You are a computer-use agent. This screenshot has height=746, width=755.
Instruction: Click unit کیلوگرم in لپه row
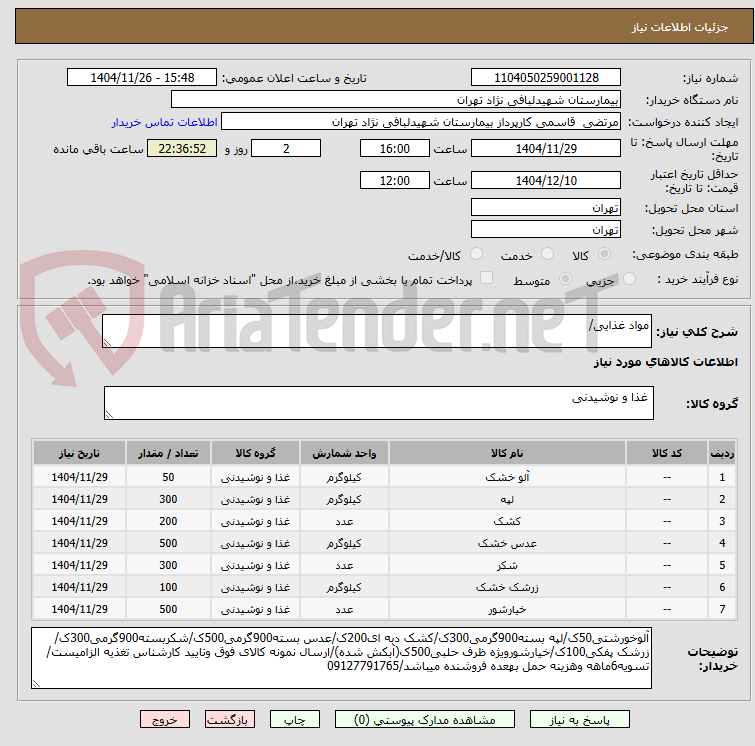coord(344,499)
